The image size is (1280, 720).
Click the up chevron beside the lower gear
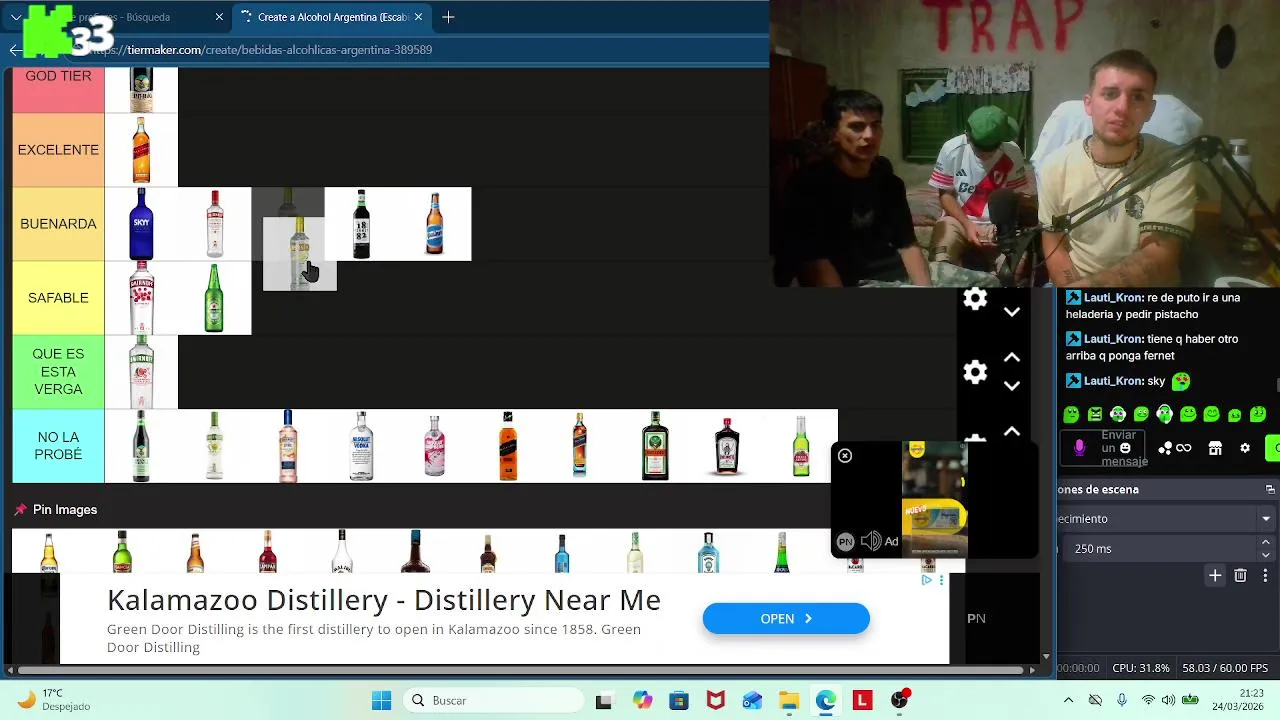[x=1012, y=358]
